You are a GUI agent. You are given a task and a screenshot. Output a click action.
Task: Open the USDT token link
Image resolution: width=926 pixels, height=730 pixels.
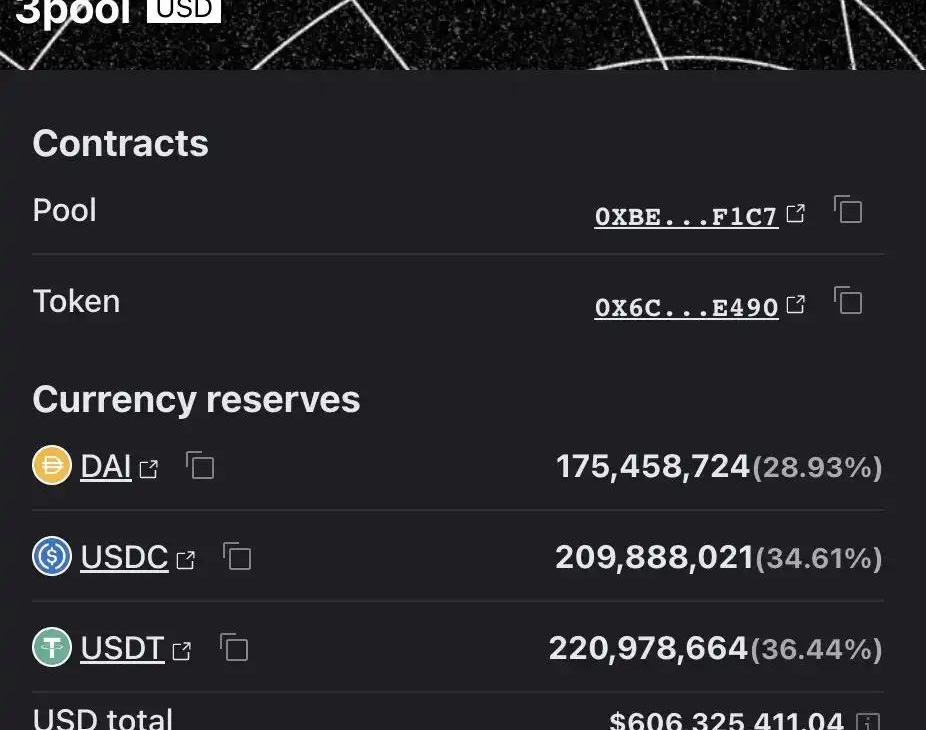point(122,648)
